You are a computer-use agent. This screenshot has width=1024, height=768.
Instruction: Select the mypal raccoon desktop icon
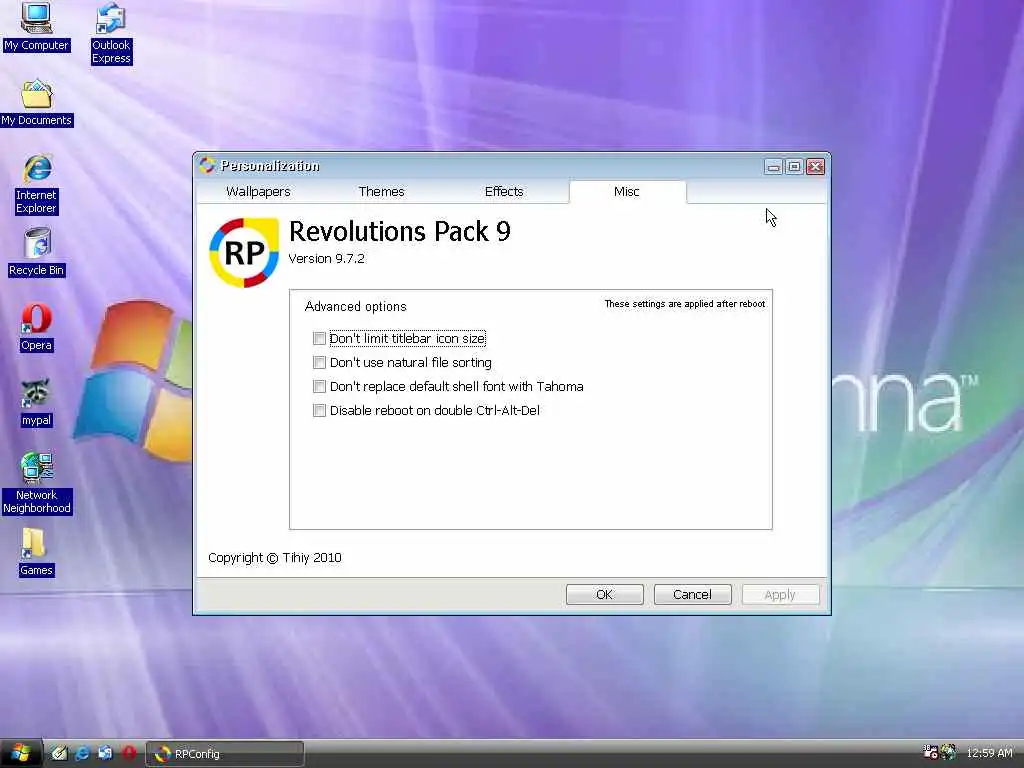pyautogui.click(x=36, y=403)
